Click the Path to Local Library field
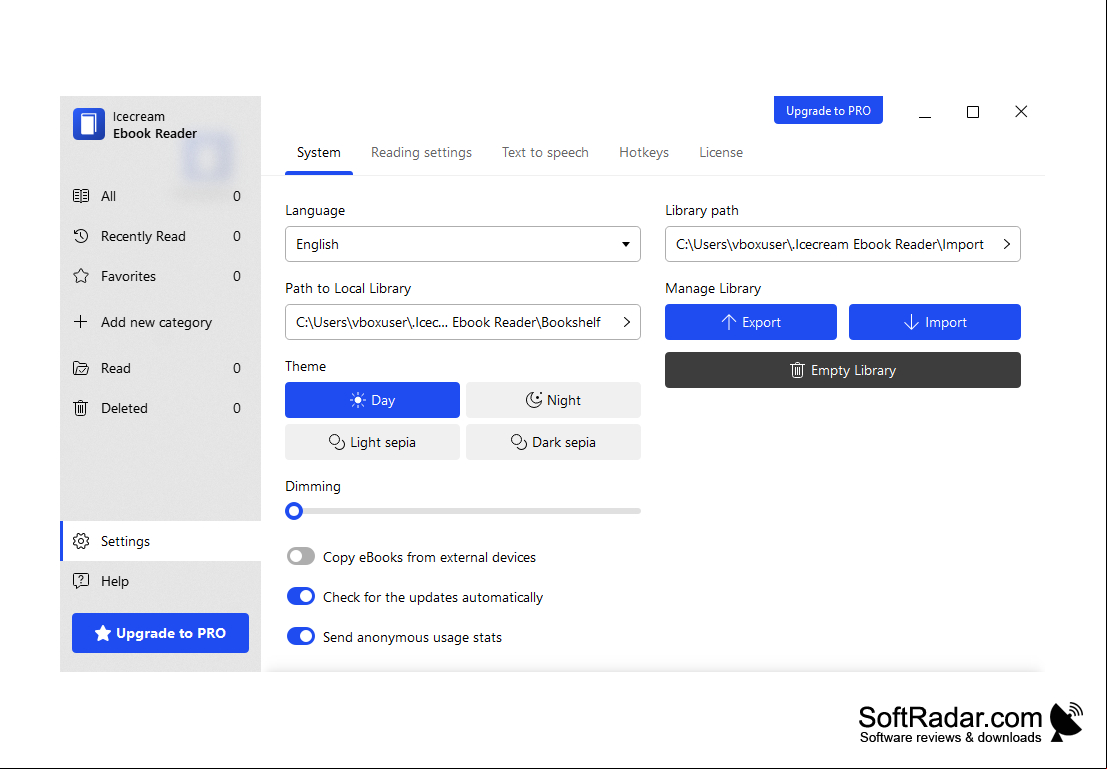This screenshot has height=769, width=1107. click(x=462, y=322)
